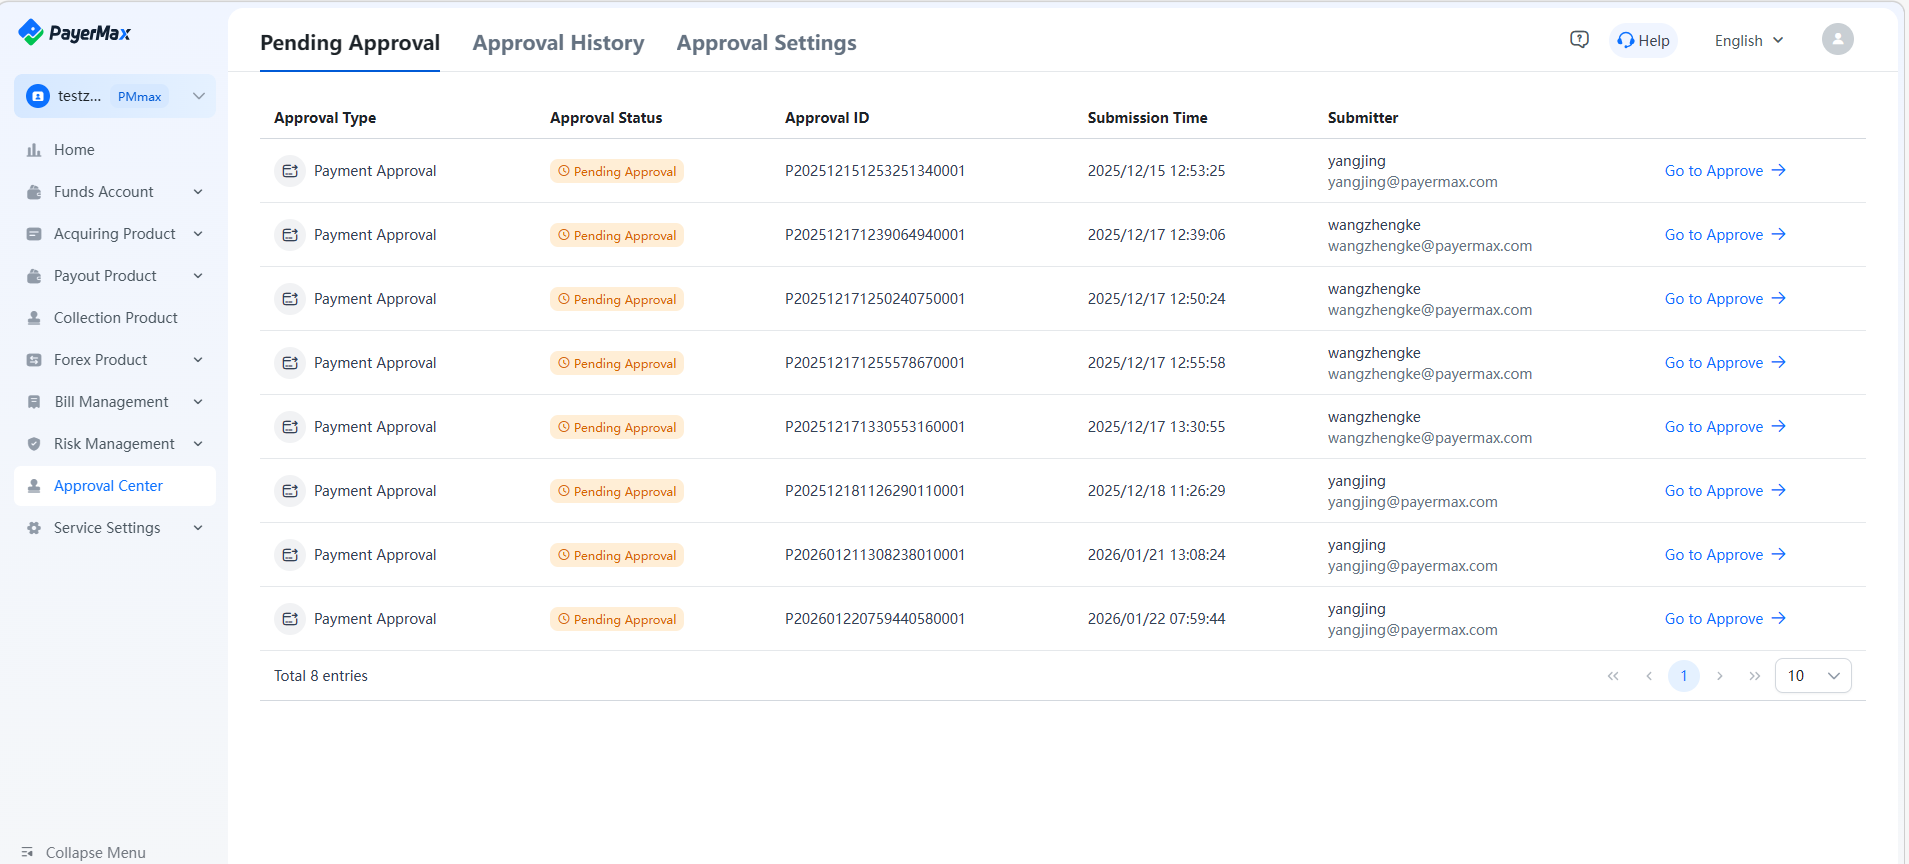Image resolution: width=1909 pixels, height=864 pixels.
Task: Click the Risk Management shield icon
Action: pyautogui.click(x=34, y=444)
